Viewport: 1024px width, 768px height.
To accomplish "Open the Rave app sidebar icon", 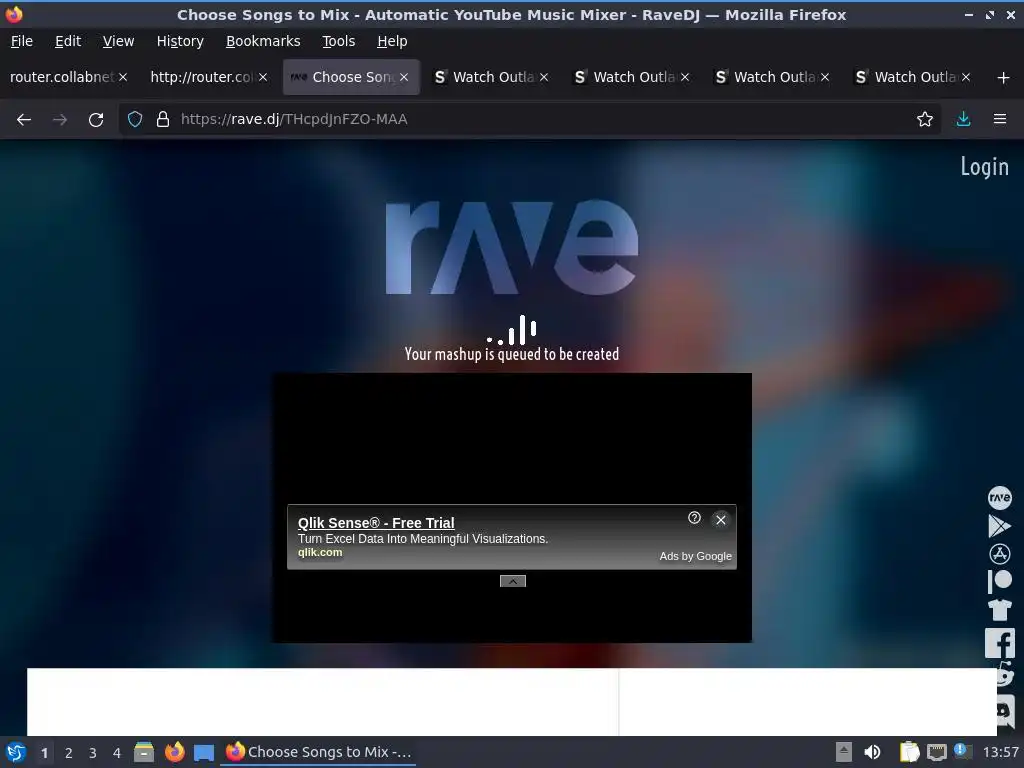I will (x=999, y=498).
